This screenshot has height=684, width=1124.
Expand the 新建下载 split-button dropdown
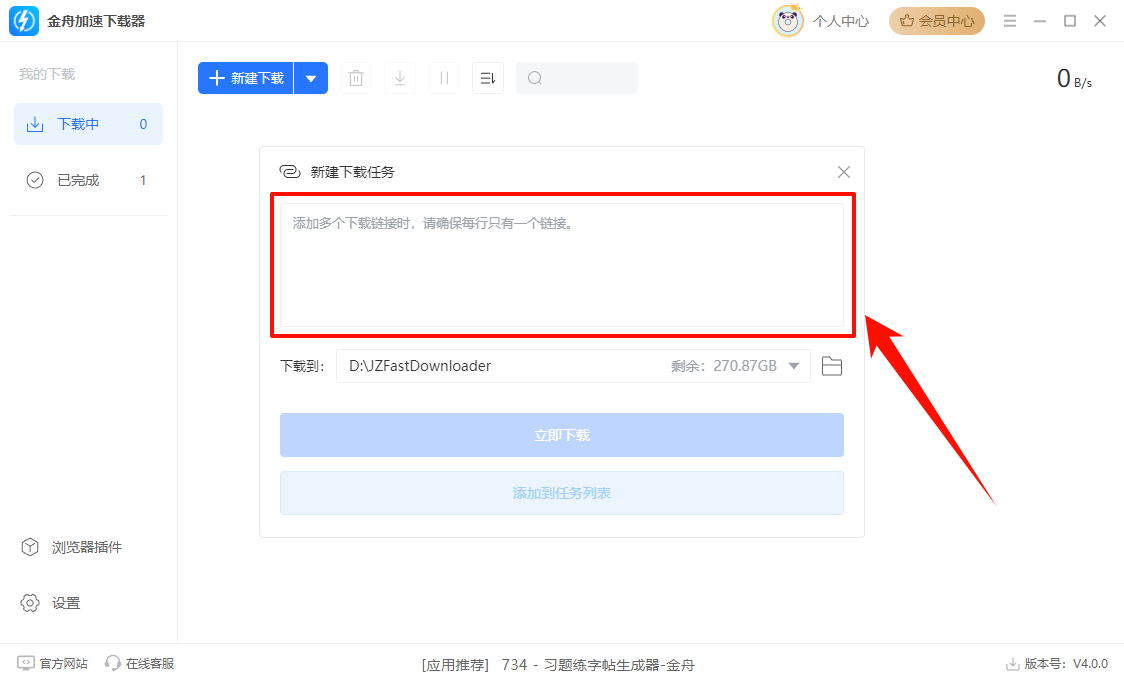pos(311,77)
